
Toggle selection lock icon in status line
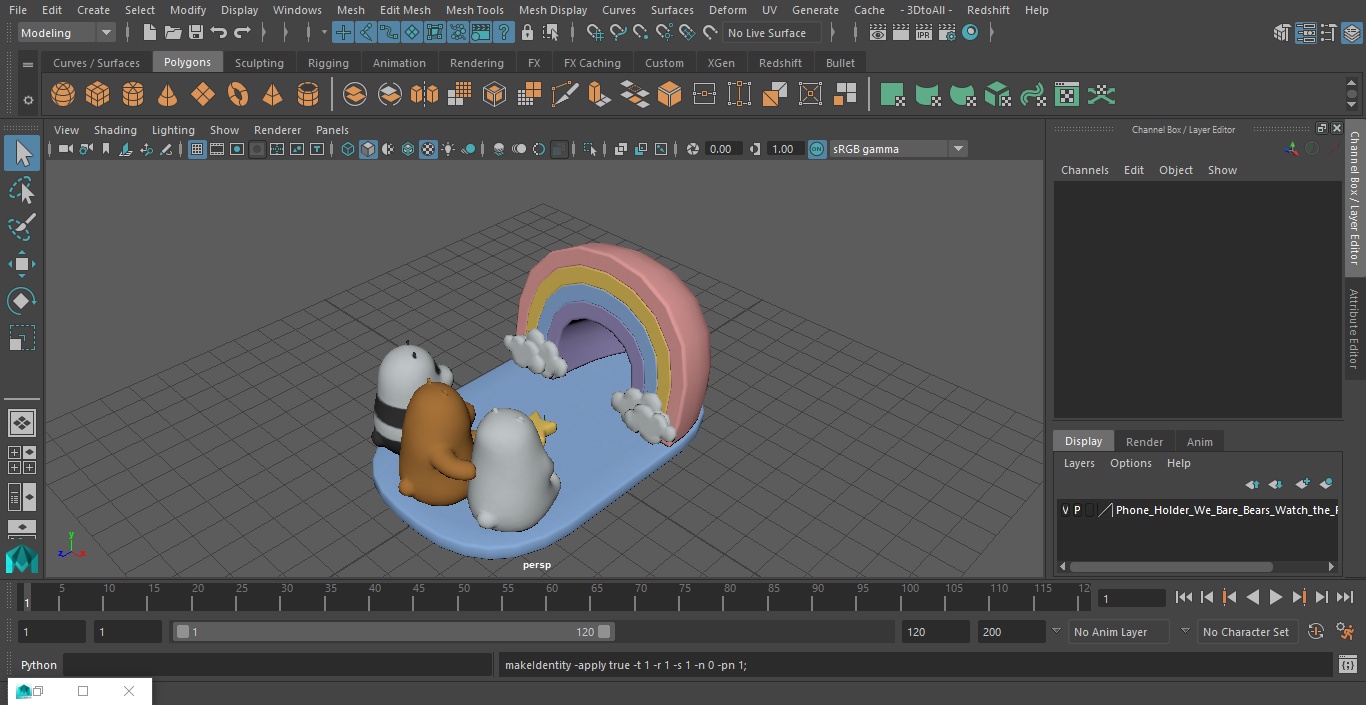tap(527, 33)
